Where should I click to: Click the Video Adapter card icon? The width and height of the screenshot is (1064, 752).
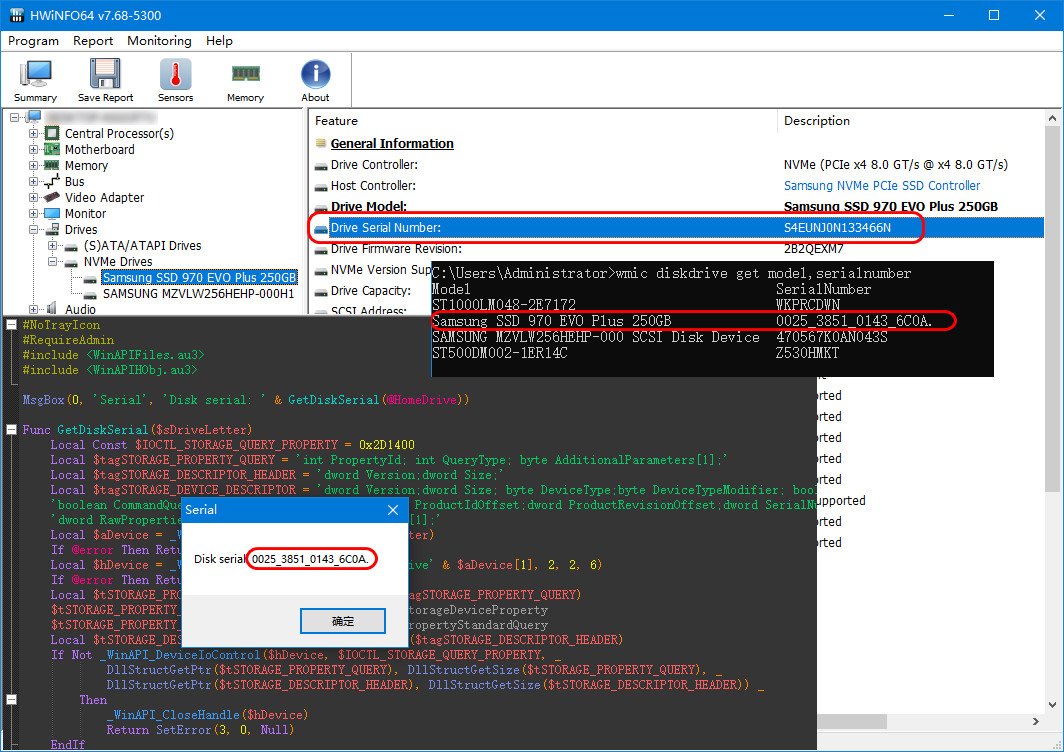pos(52,198)
